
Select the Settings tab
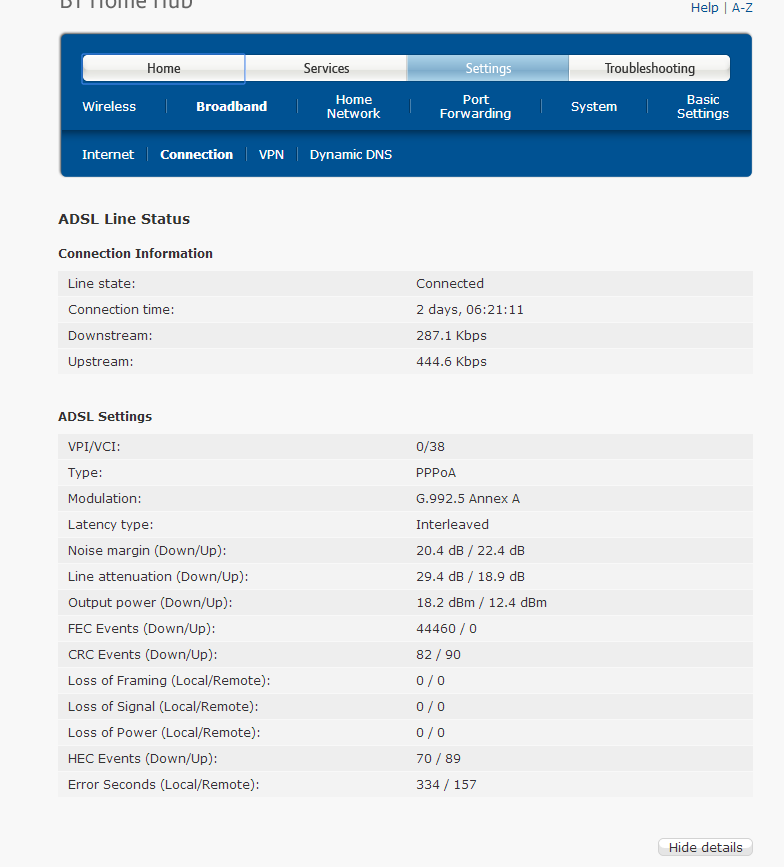[488, 69]
